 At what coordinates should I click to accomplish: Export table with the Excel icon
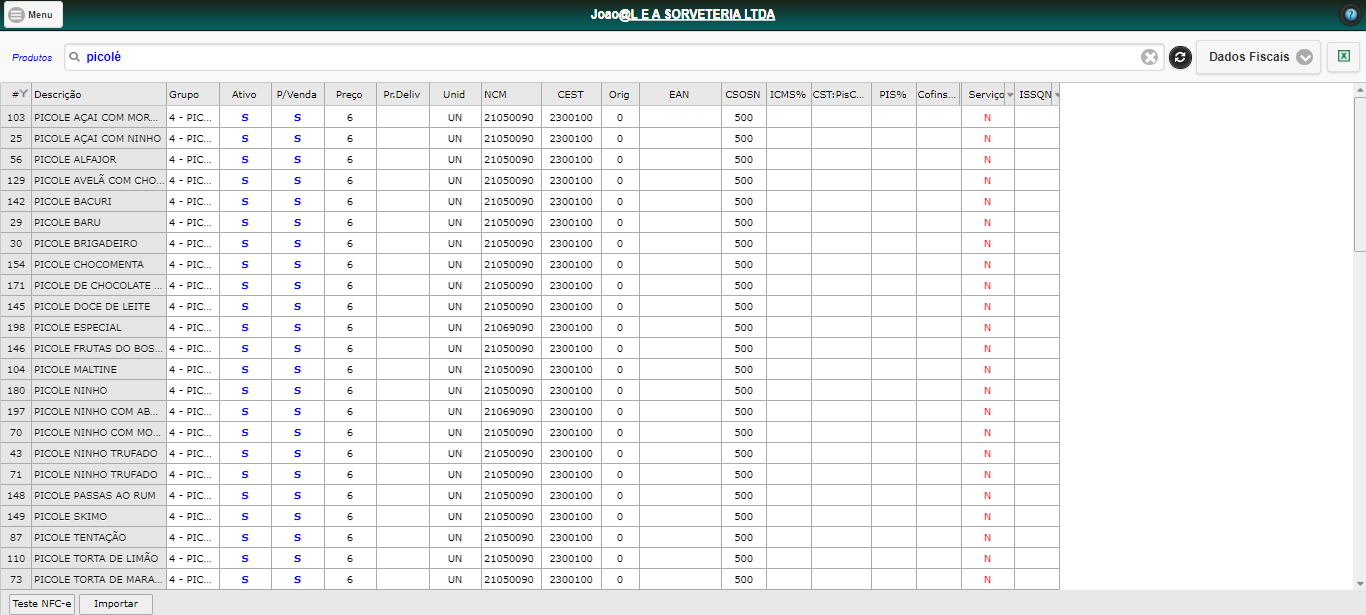pyautogui.click(x=1343, y=57)
